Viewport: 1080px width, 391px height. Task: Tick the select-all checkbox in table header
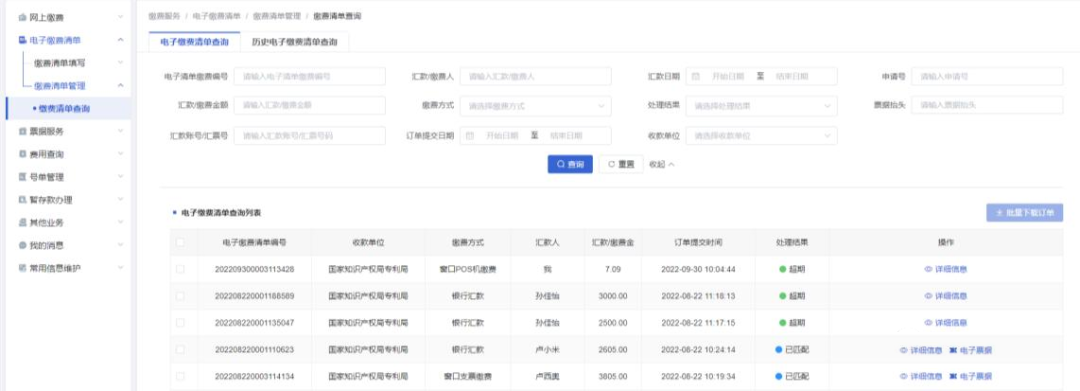pos(180,242)
